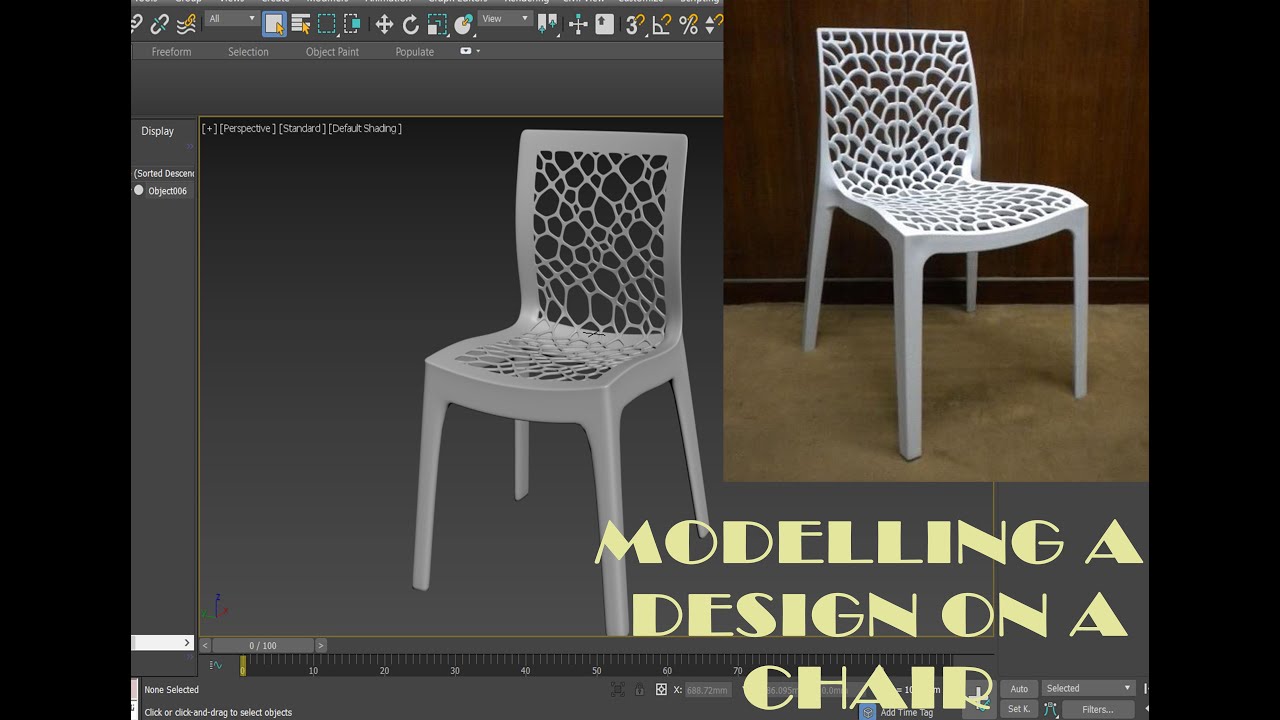The width and height of the screenshot is (1280, 720).
Task: Open the Object Paint ribbon tab
Action: click(332, 52)
